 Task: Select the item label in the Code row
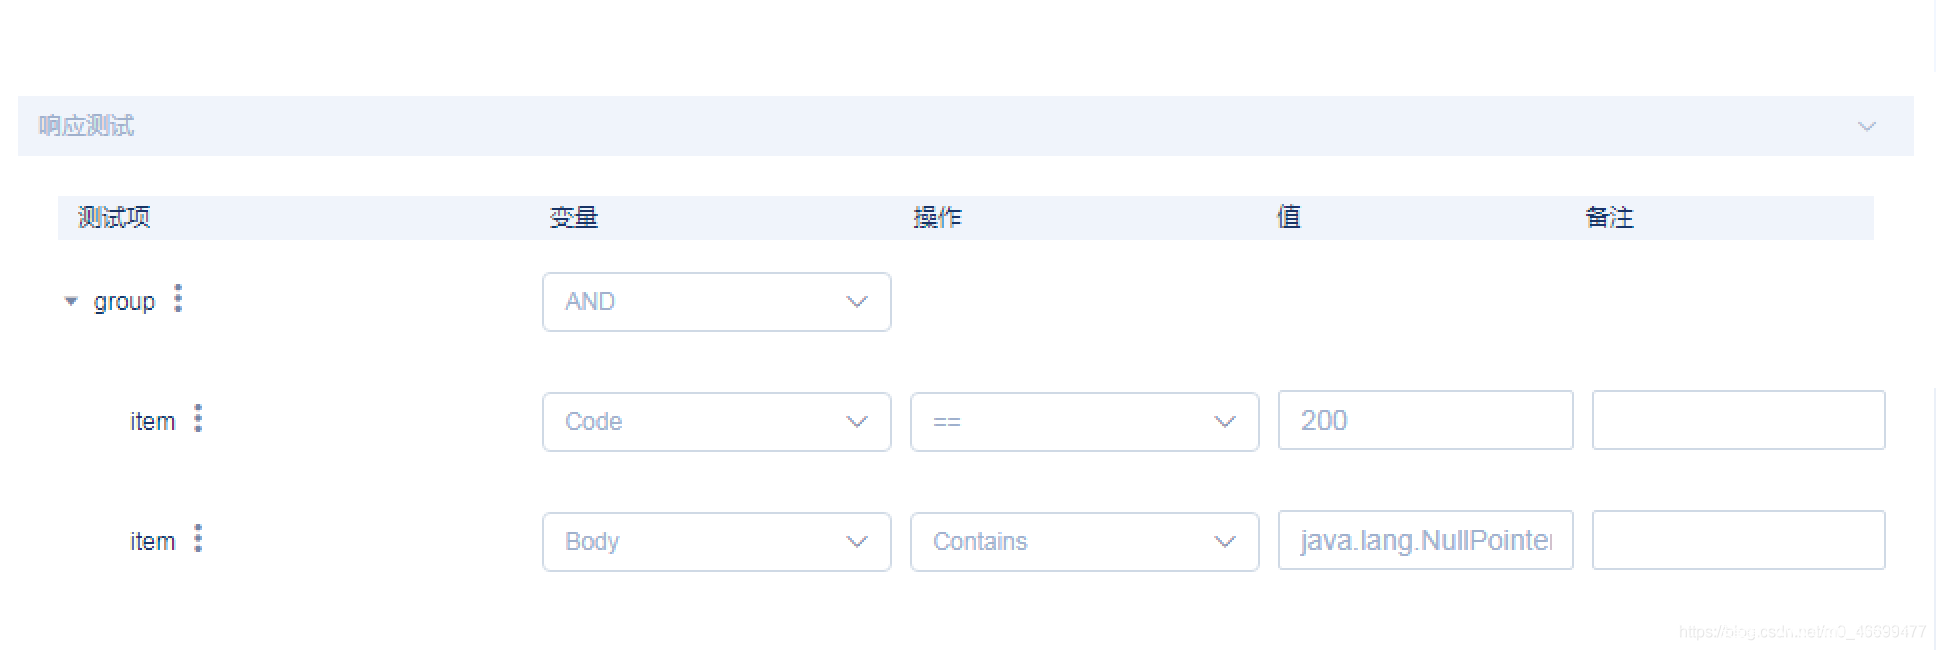point(152,422)
